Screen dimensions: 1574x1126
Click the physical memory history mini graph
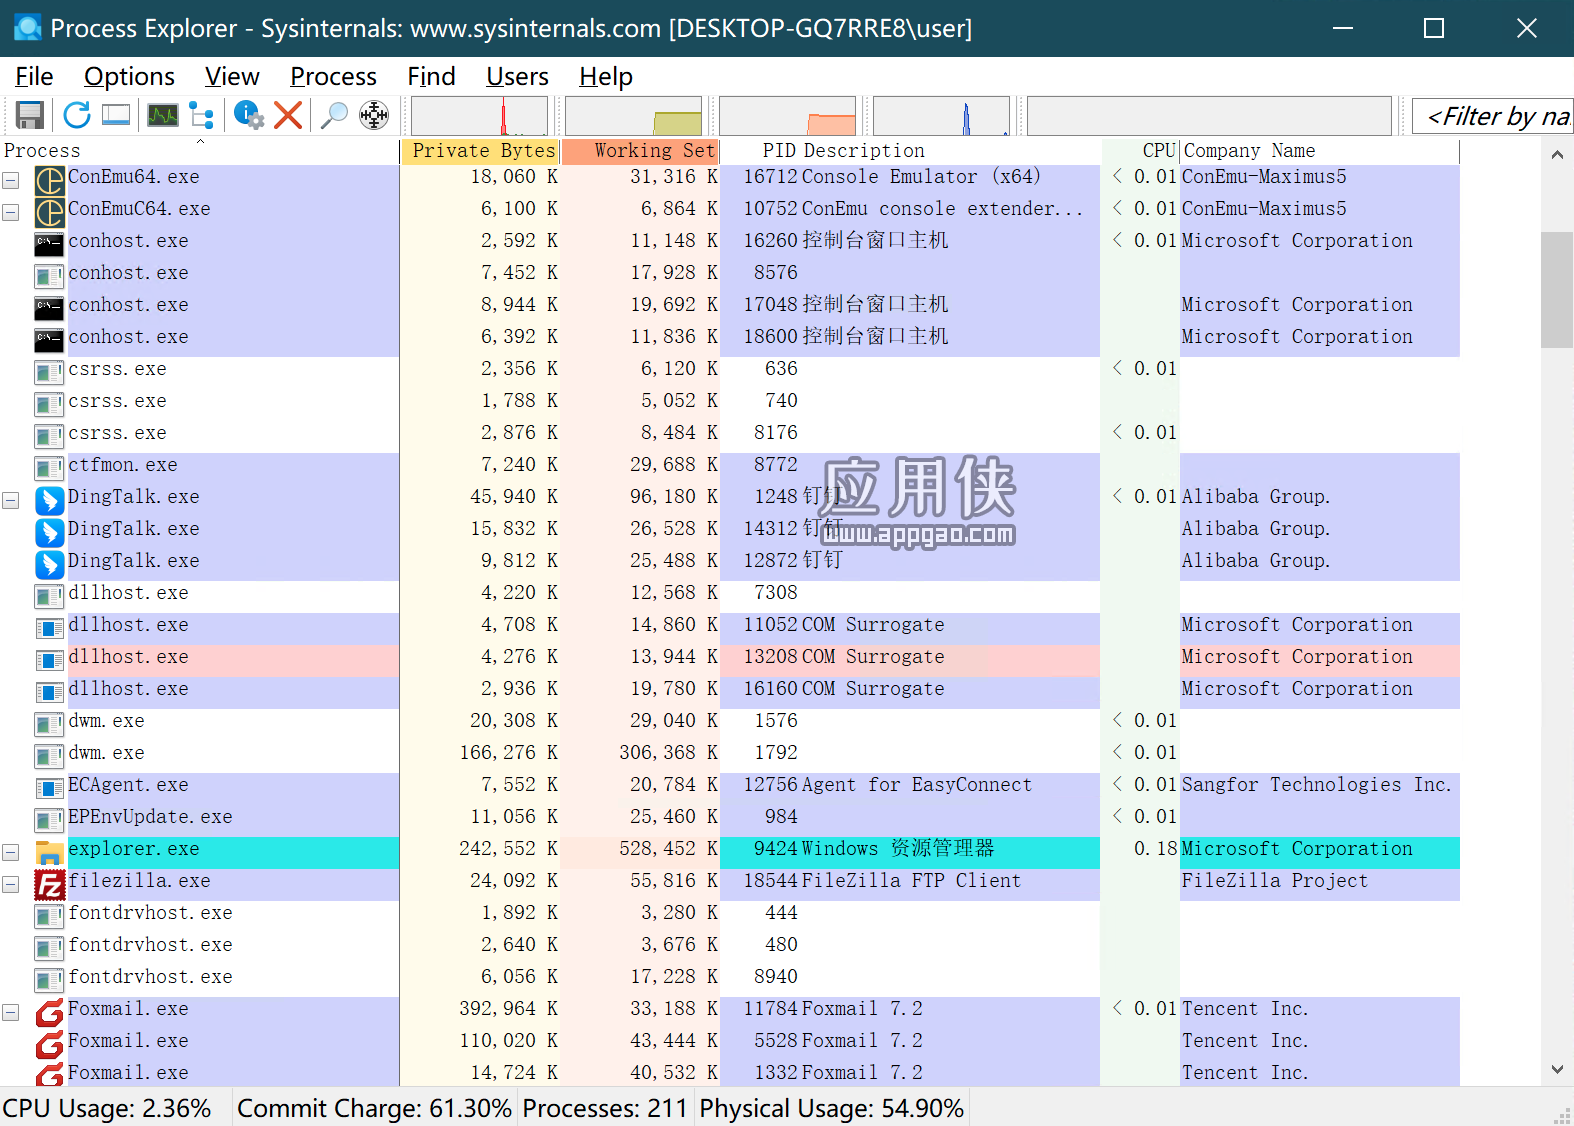coord(788,116)
